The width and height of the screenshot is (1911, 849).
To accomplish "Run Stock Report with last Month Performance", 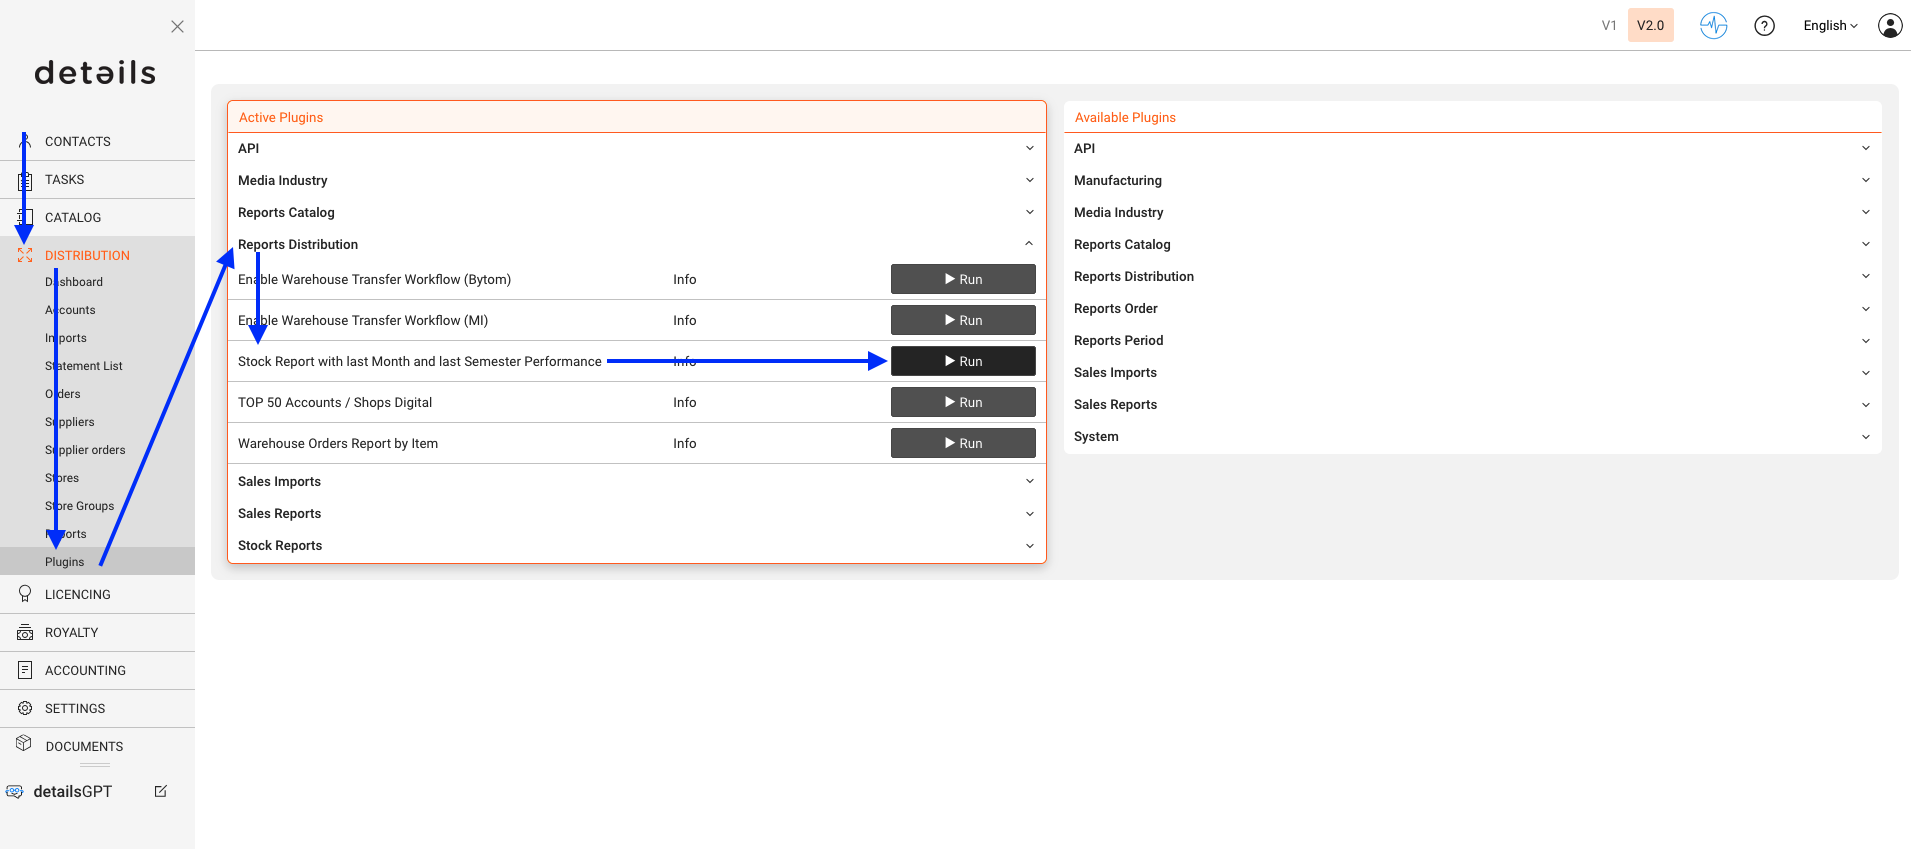I will pos(963,361).
